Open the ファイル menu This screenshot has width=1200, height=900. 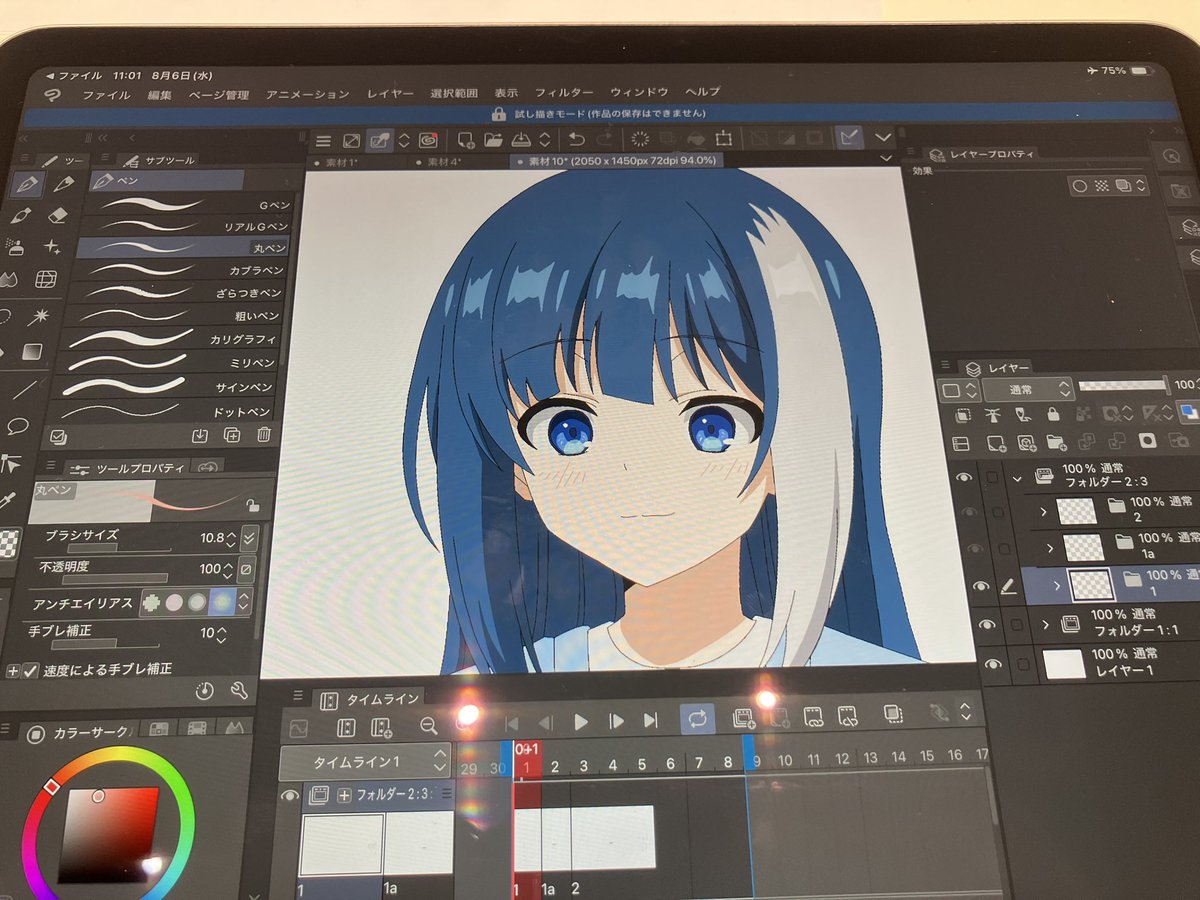tap(106, 94)
